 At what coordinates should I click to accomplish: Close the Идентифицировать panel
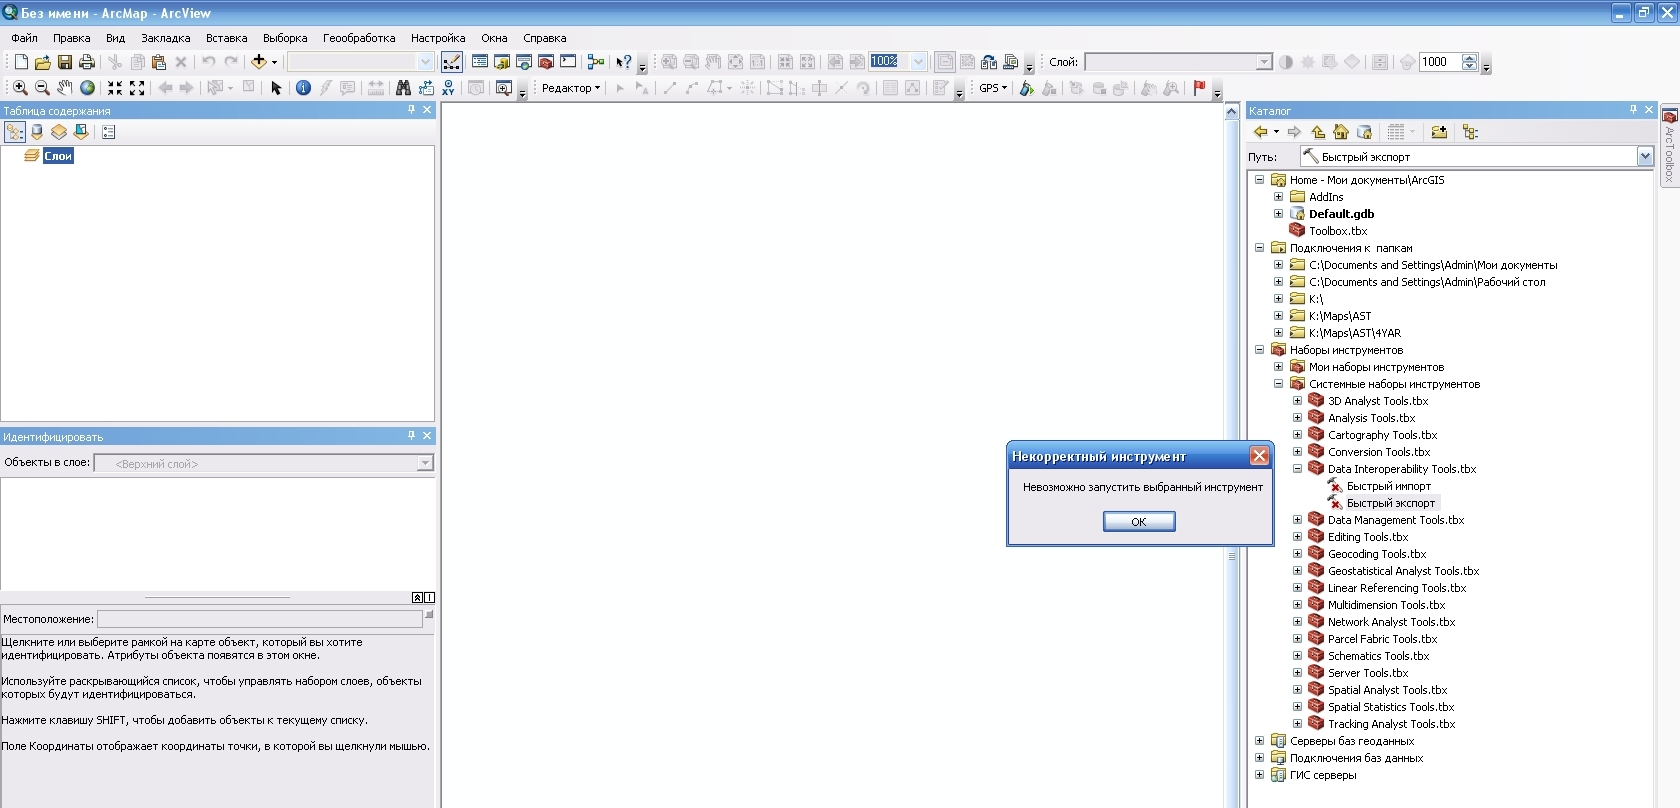click(427, 436)
